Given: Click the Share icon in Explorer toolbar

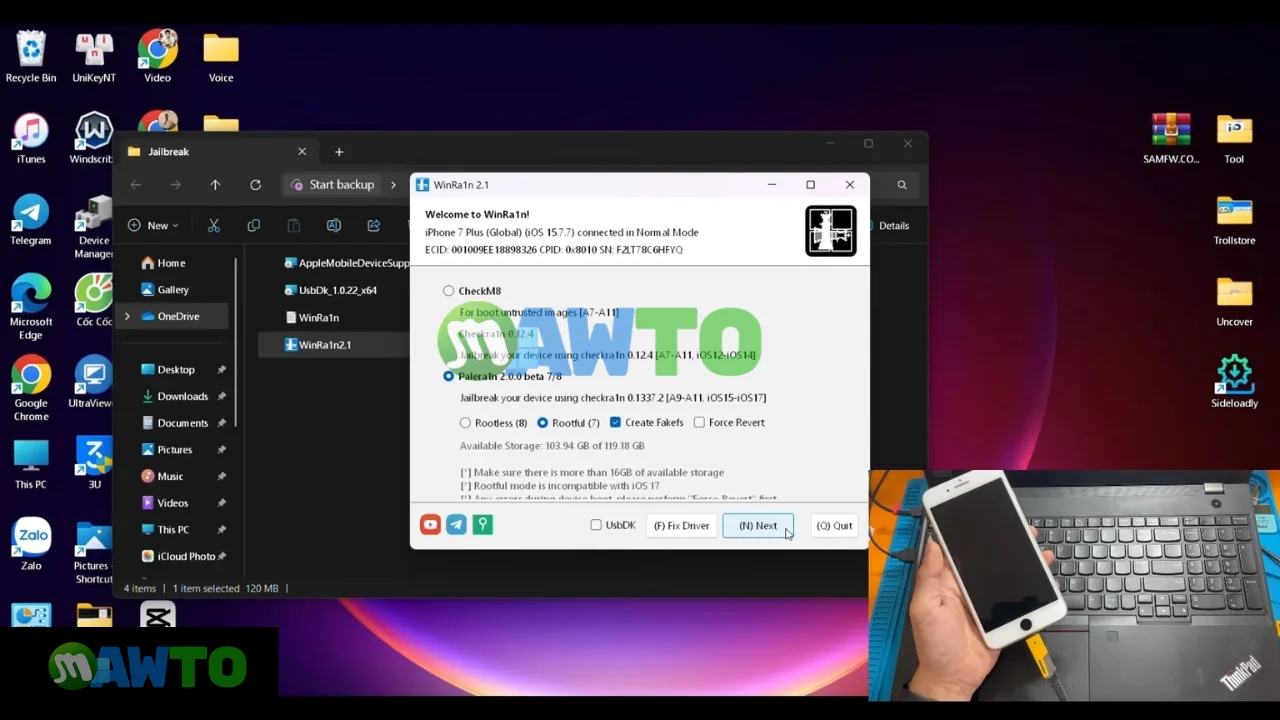Looking at the screenshot, I should tap(373, 226).
